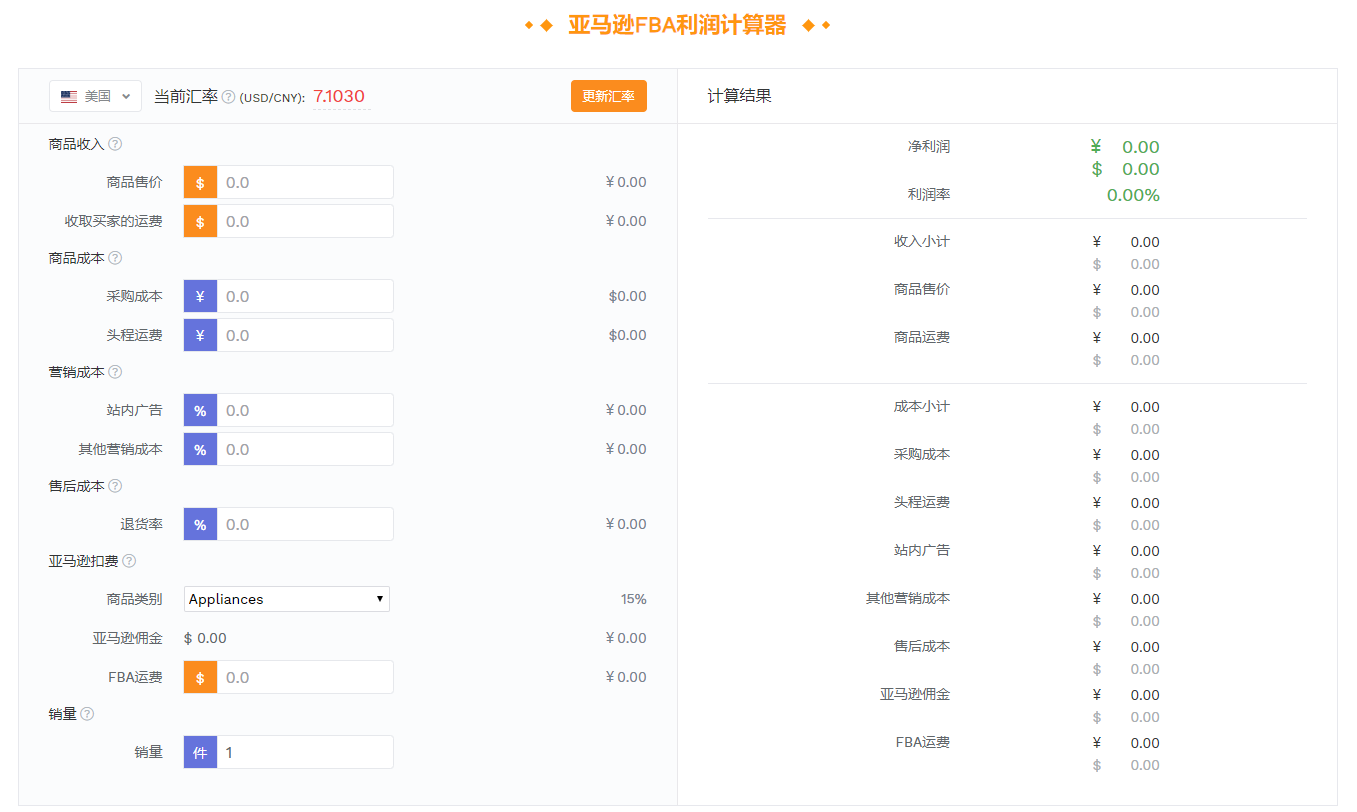1357x812 pixels.
Task: Click the 亚马逊佣金 $ 0.00 value
Action: click(x=205, y=638)
